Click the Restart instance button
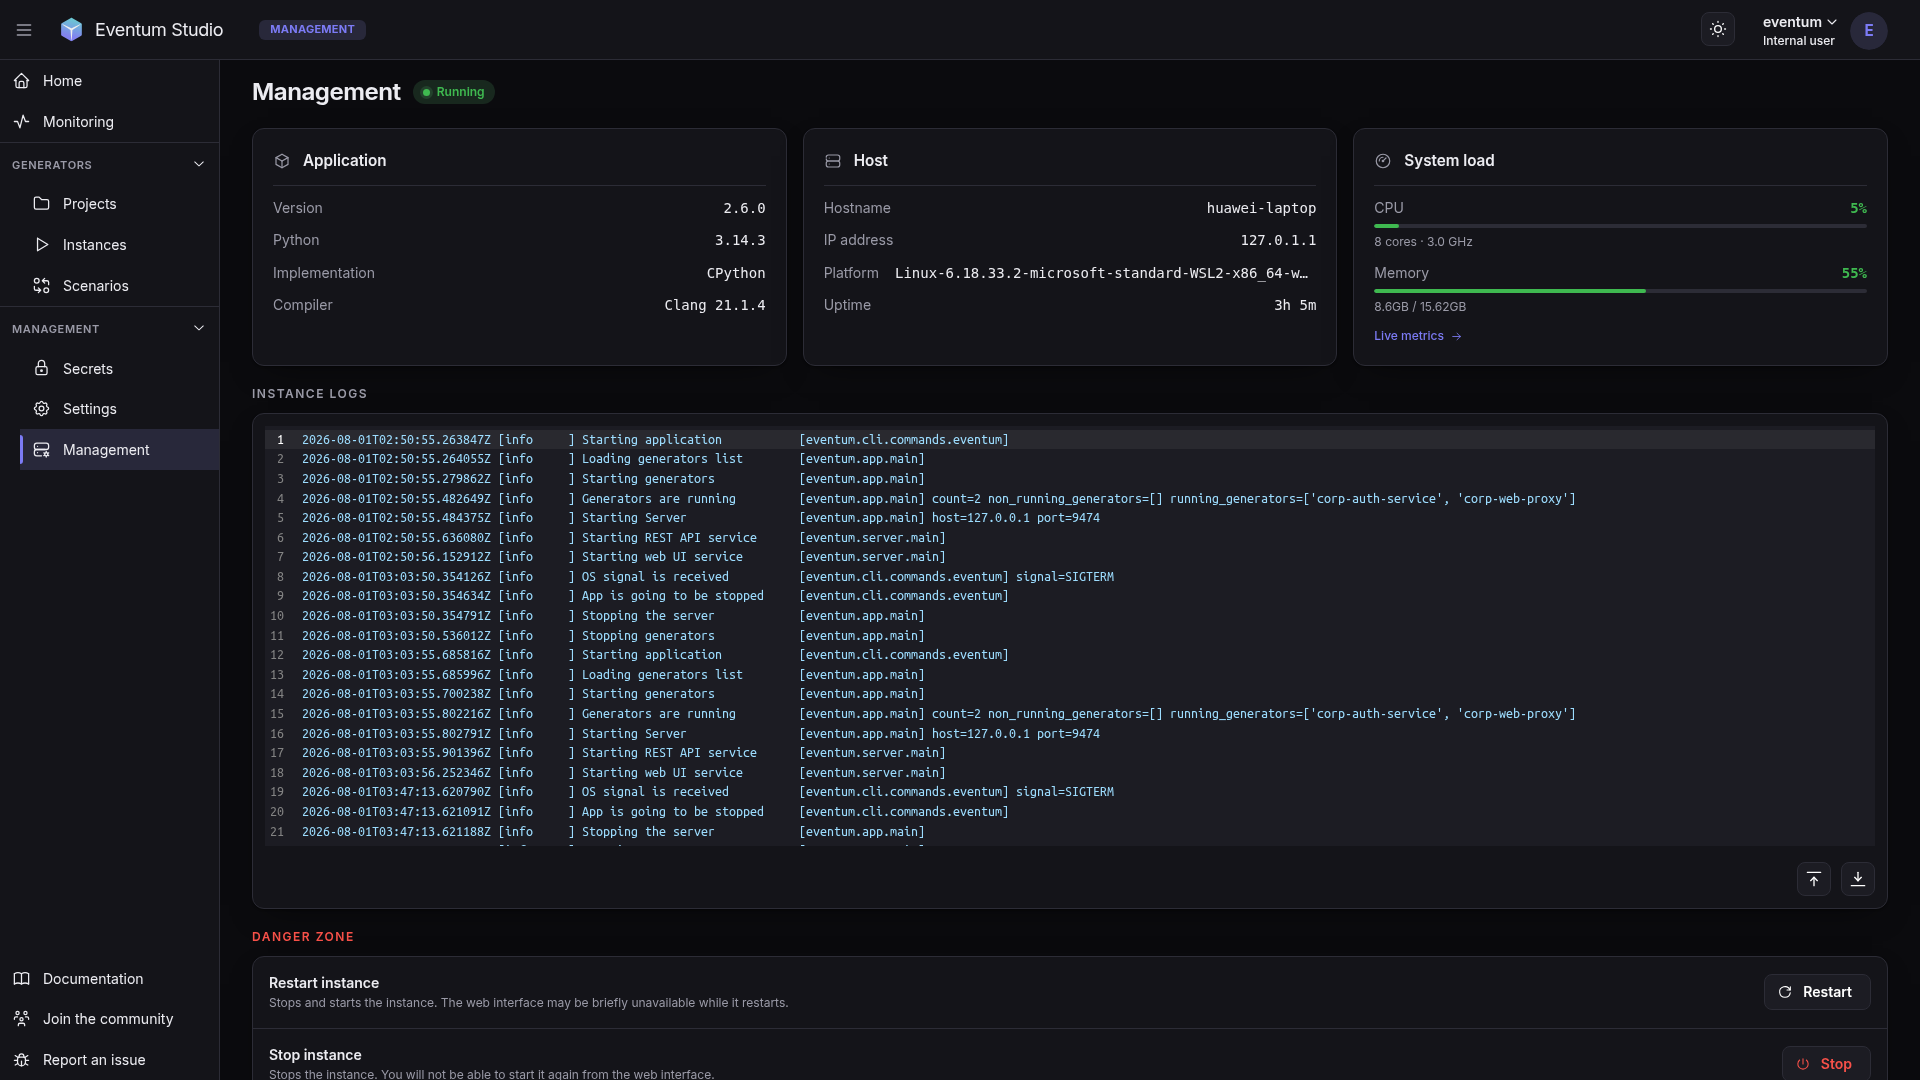 click(1817, 992)
